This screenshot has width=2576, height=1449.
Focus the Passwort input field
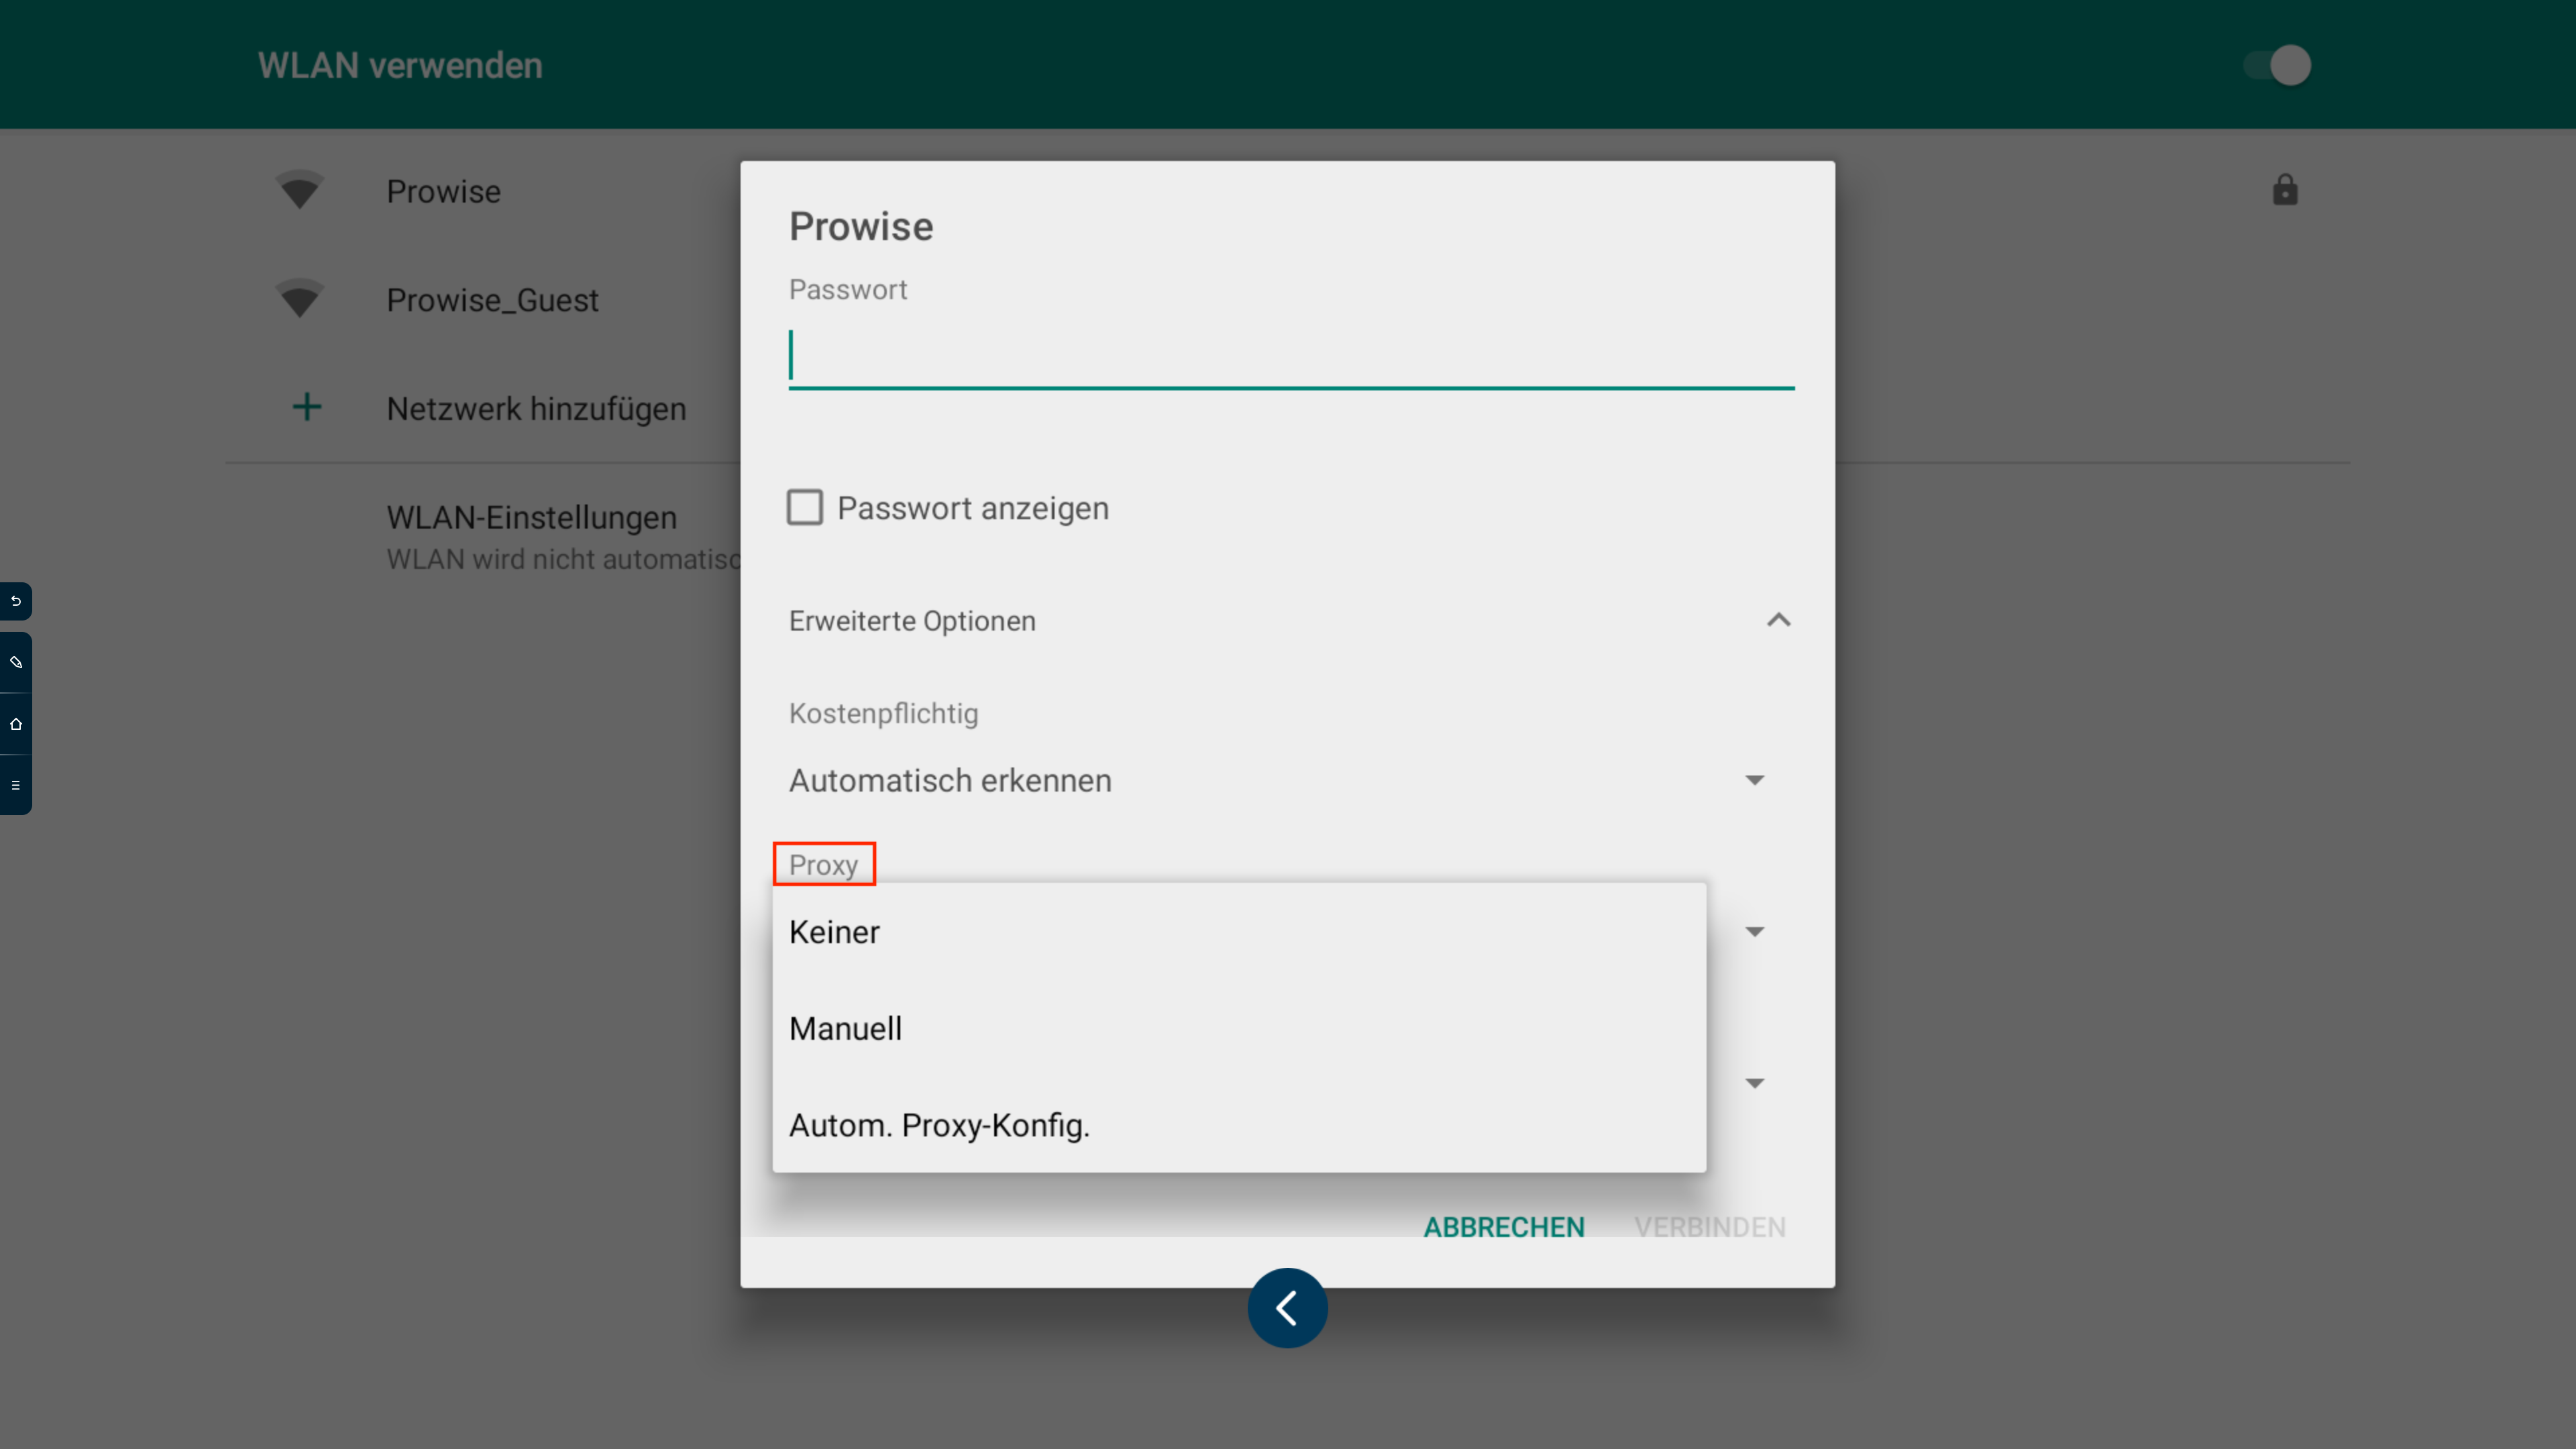1291,357
